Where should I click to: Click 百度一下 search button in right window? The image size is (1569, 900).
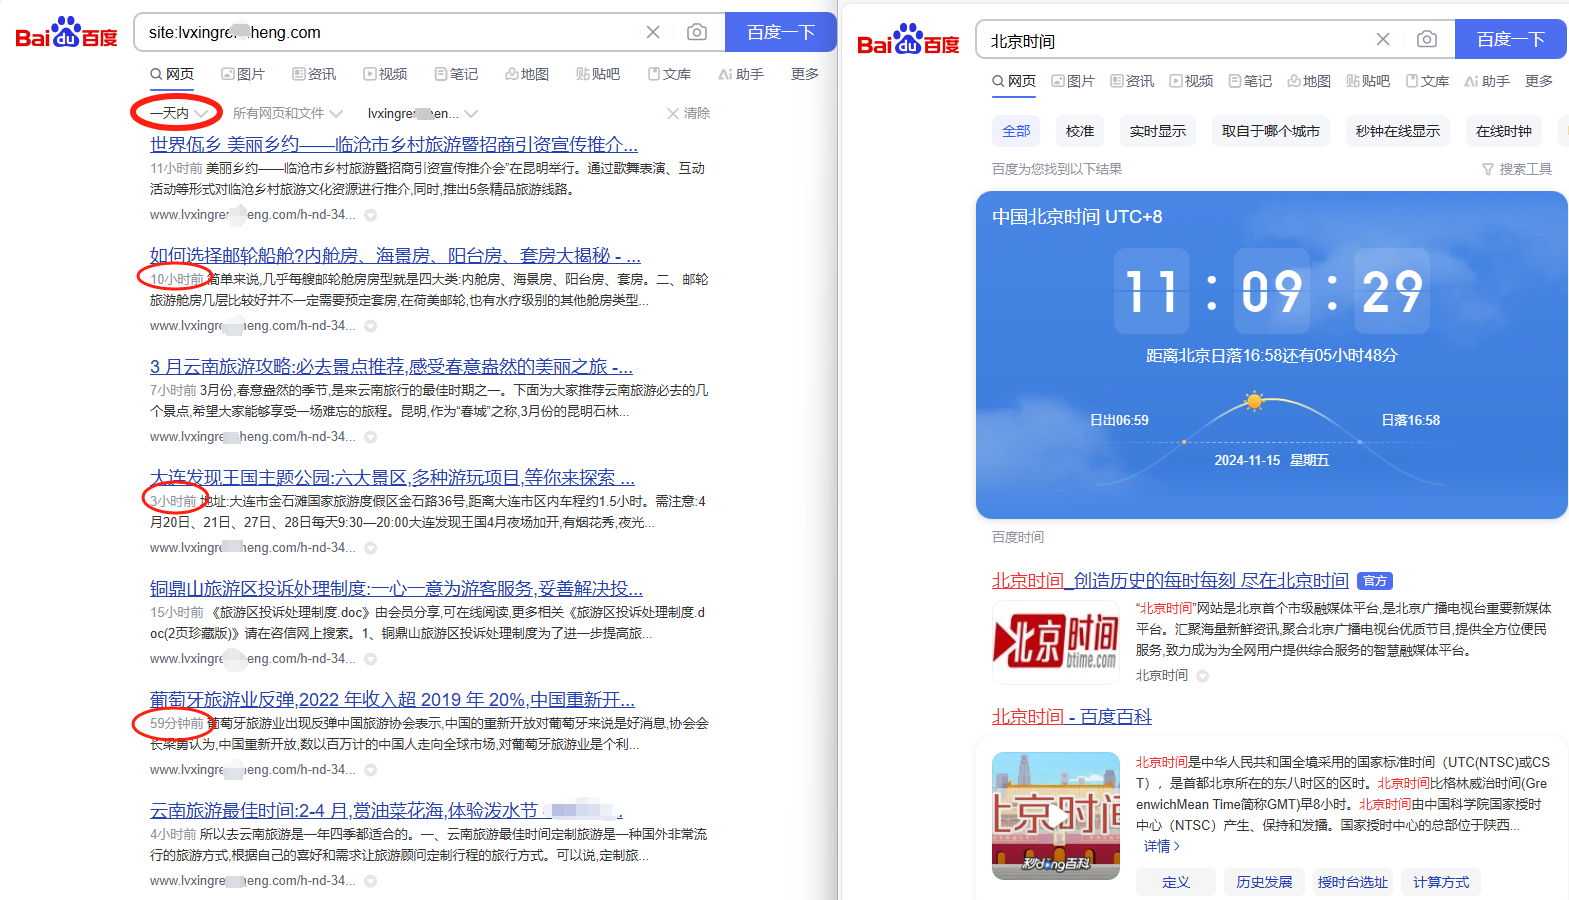click(1511, 39)
